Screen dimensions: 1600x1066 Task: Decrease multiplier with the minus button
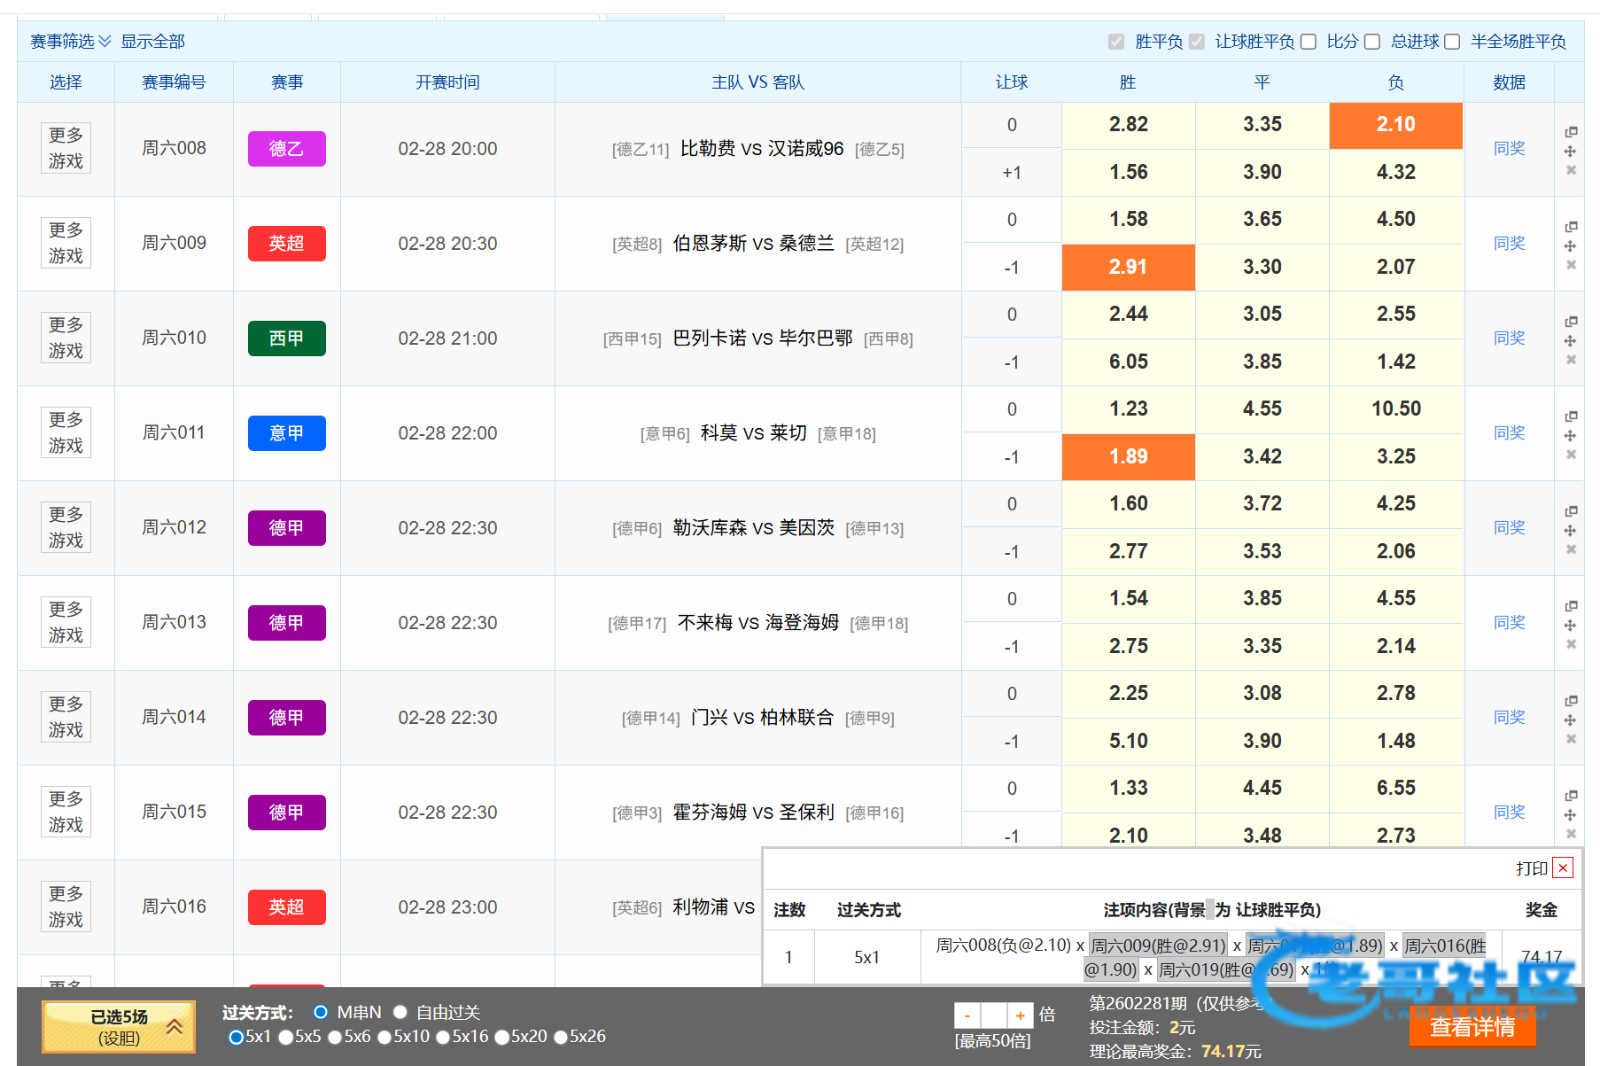click(x=967, y=1016)
